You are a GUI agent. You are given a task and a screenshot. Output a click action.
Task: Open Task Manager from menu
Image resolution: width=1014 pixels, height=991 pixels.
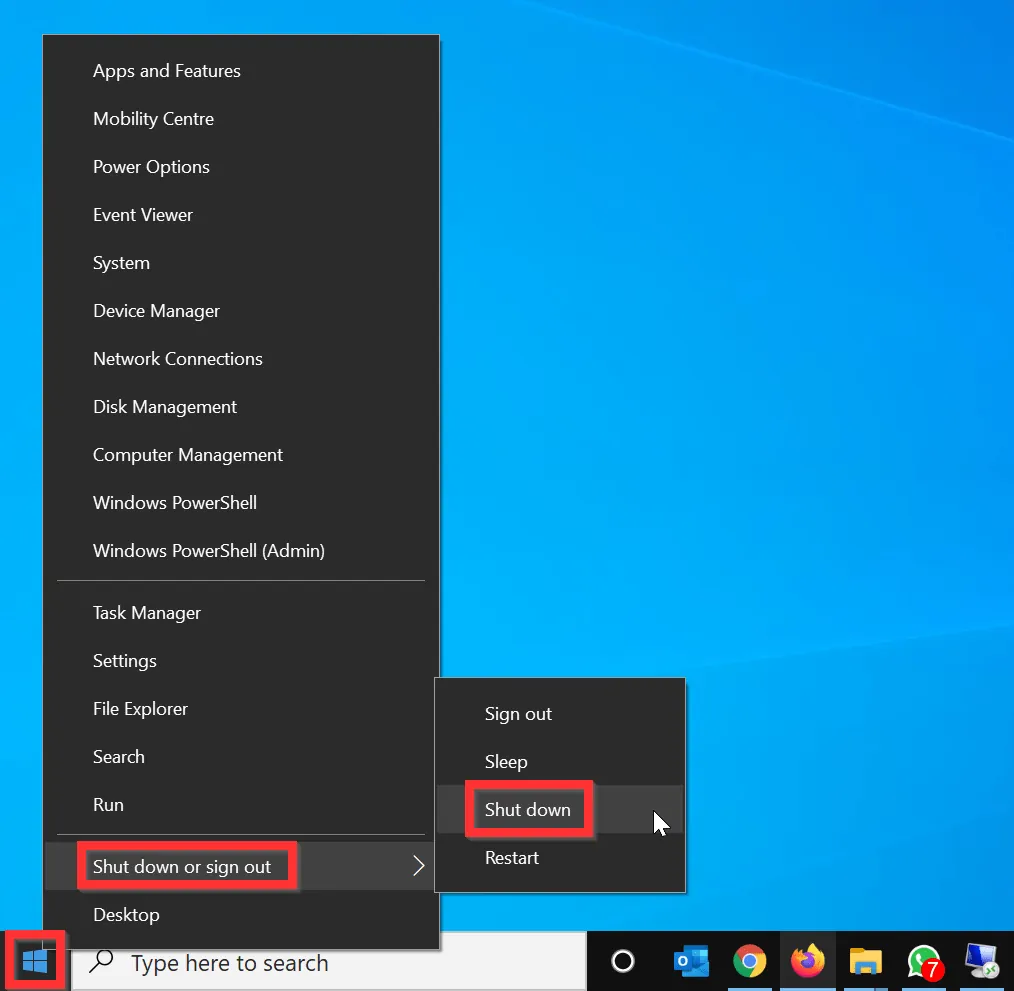click(x=147, y=613)
